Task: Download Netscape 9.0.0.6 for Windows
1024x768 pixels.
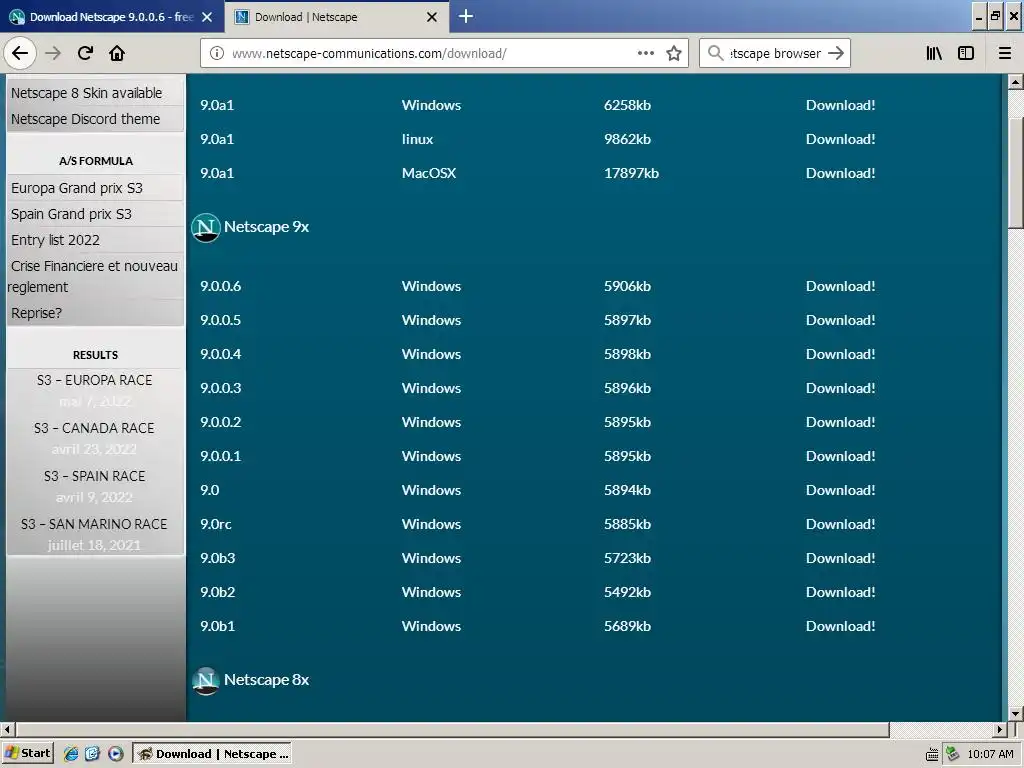Action: click(840, 286)
